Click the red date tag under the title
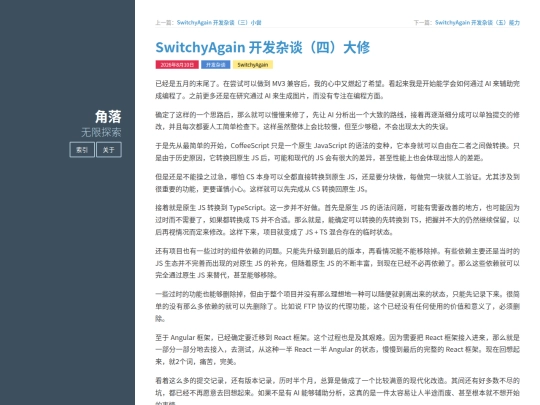Image resolution: width=540 pixels, height=405 pixels. pyautogui.click(x=177, y=65)
